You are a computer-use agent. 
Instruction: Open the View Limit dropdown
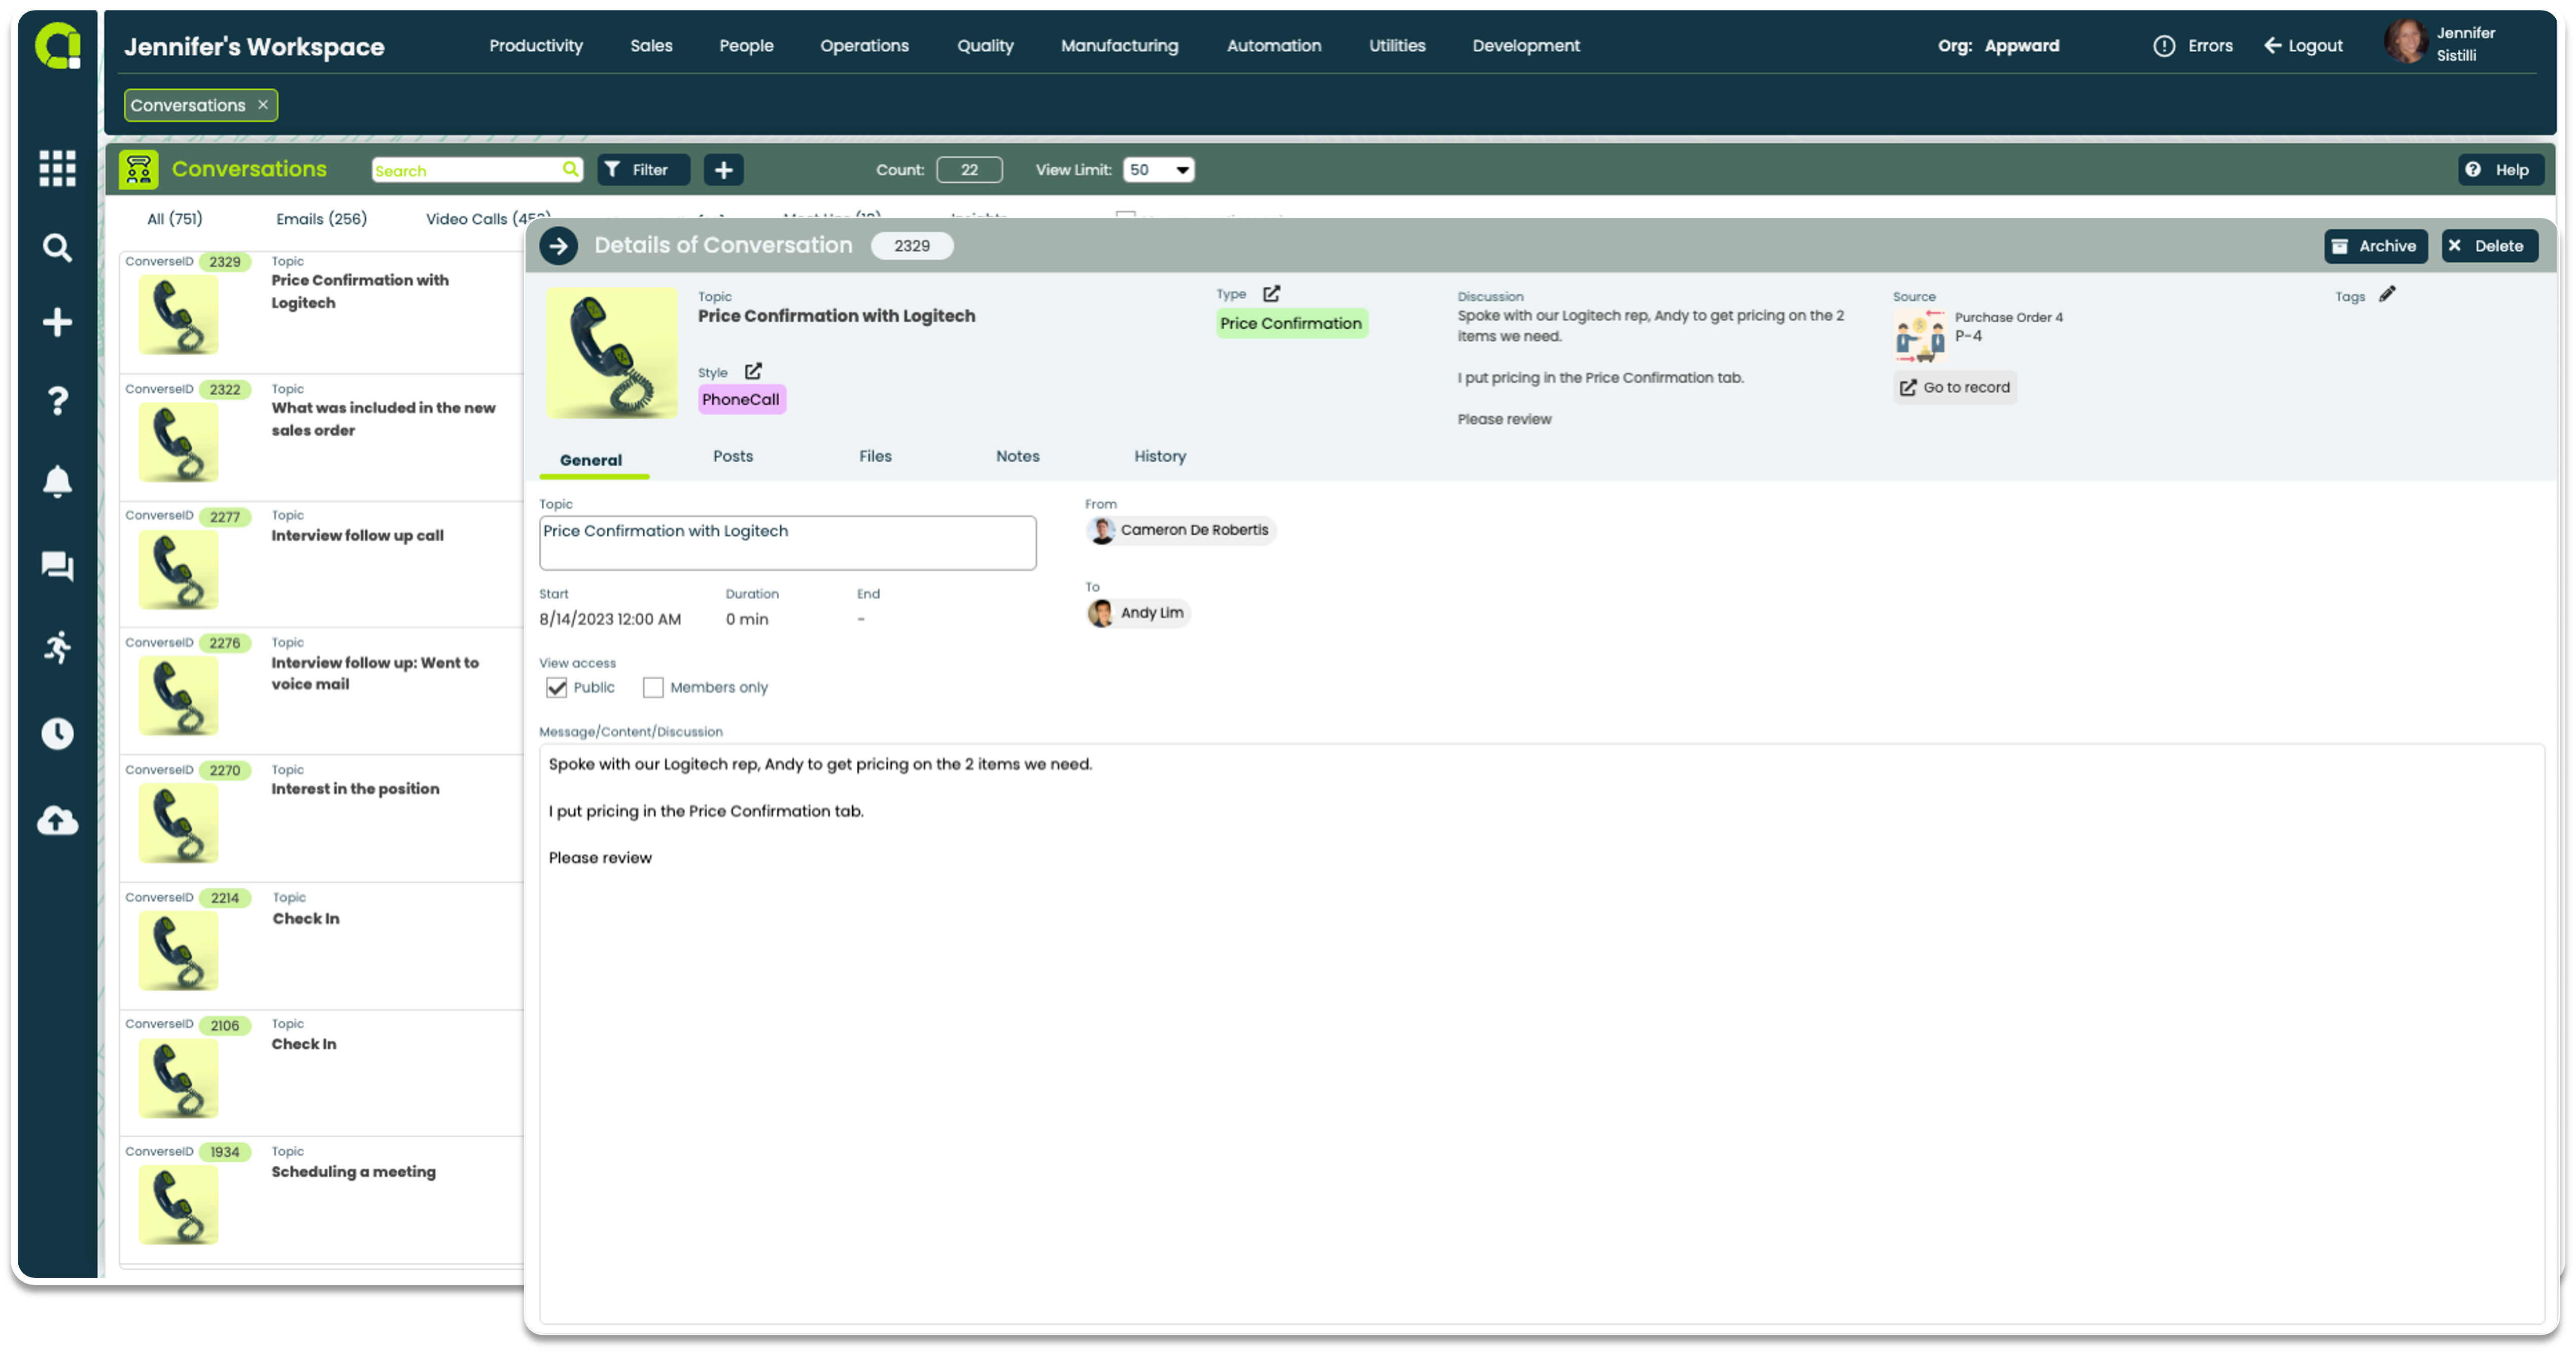coord(1158,169)
